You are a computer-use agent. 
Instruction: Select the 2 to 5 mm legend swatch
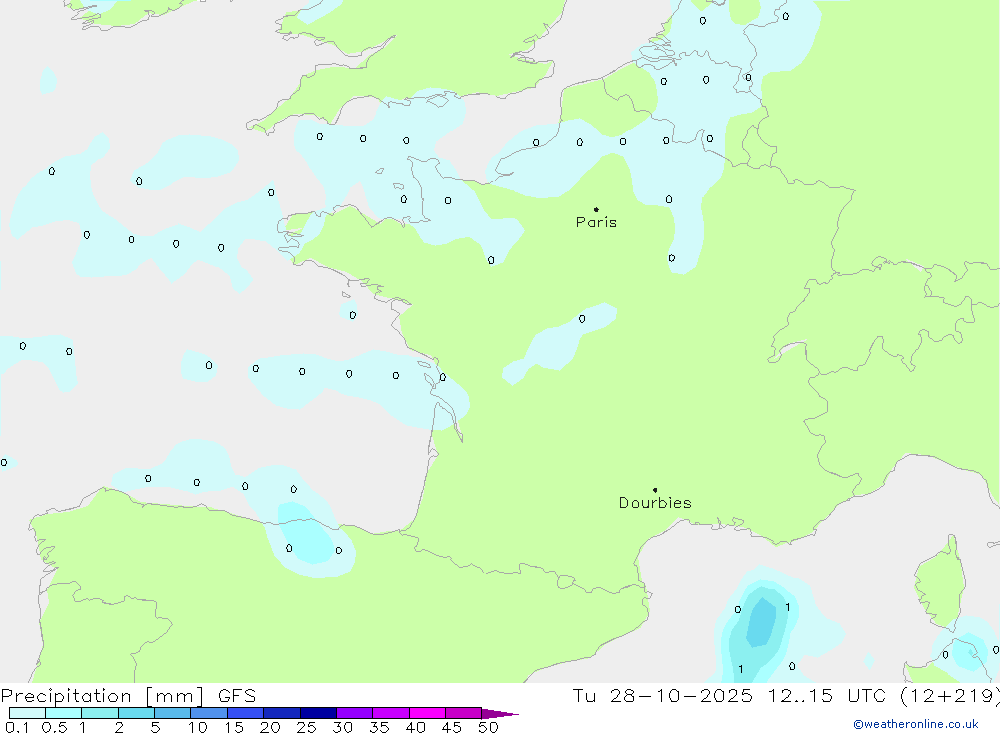(136, 713)
